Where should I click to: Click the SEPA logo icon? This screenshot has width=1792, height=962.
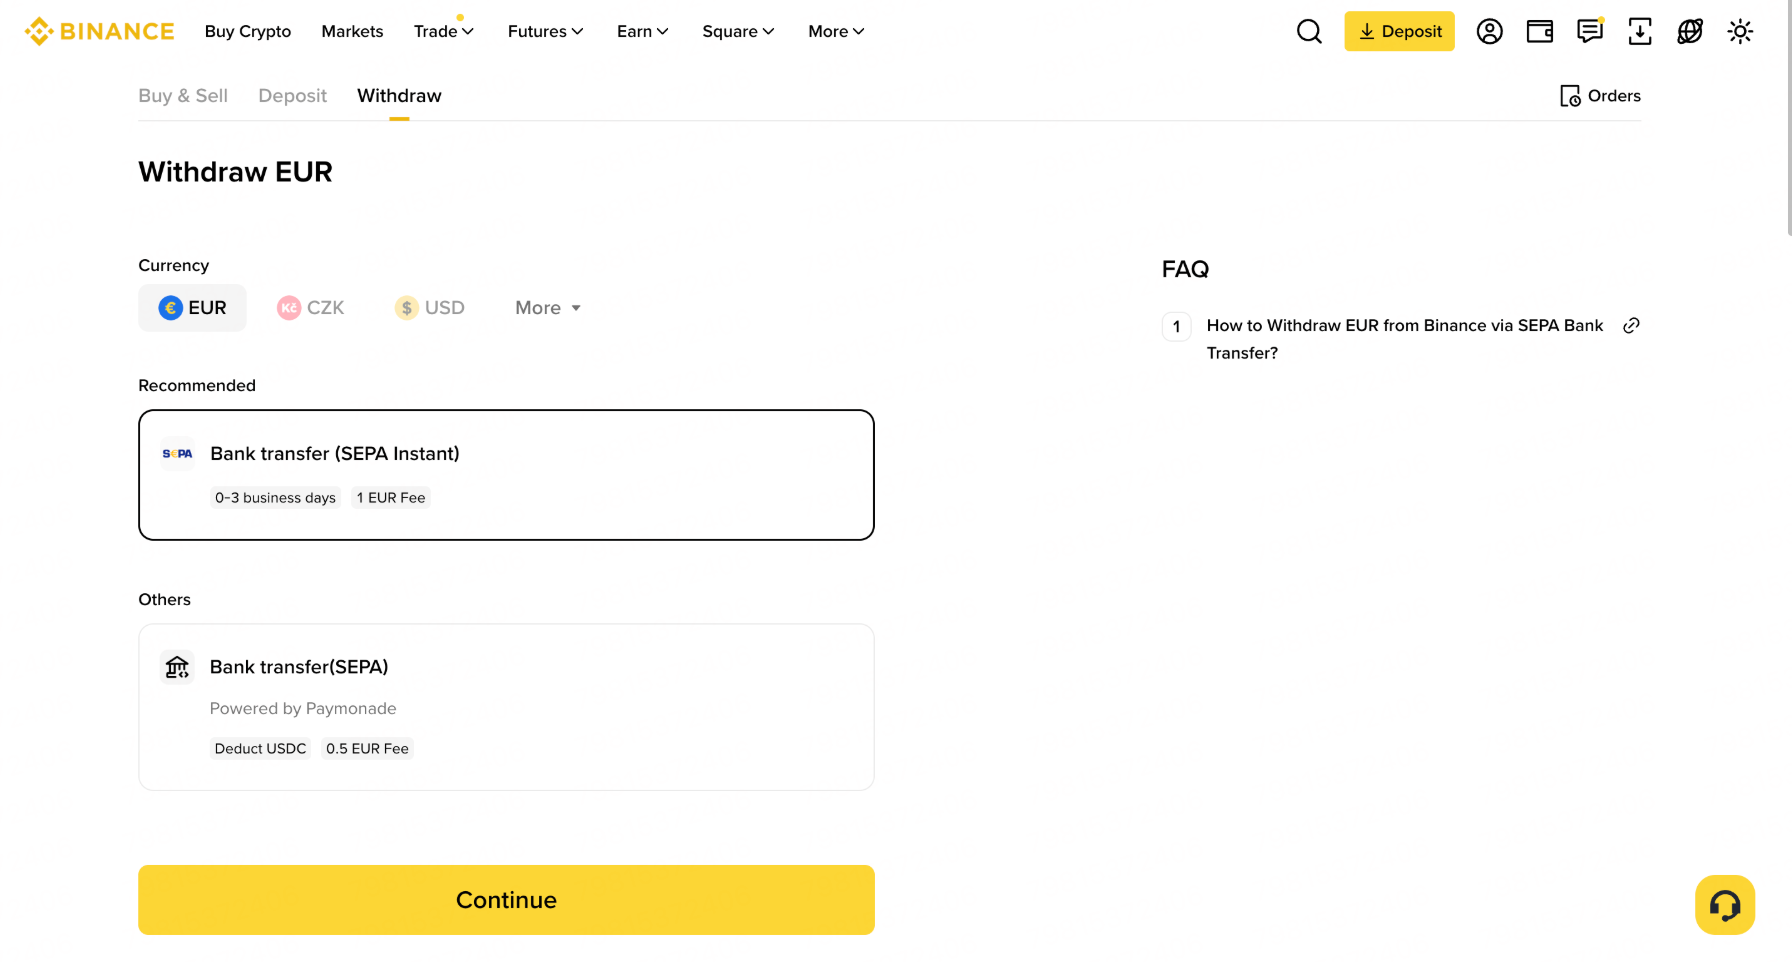tap(177, 454)
